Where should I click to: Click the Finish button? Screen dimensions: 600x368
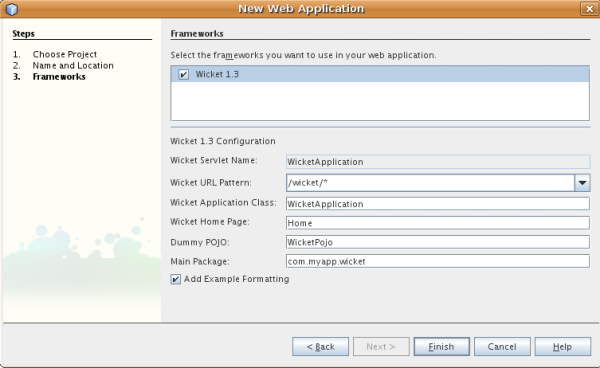(442, 347)
